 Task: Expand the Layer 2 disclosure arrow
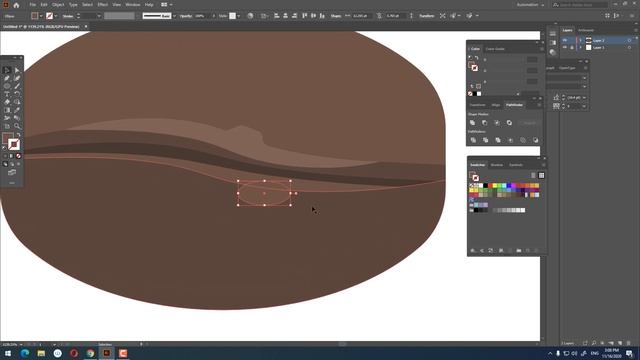pos(580,40)
